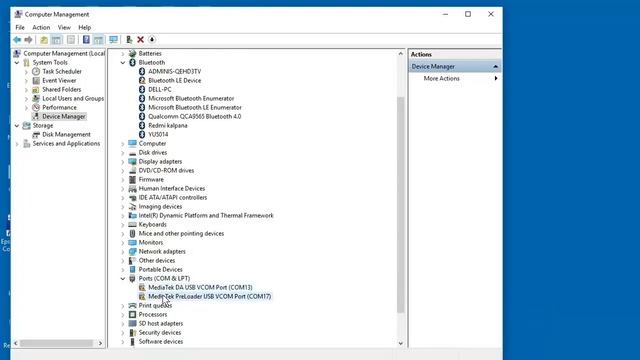Click the Network adapters category icon
This screenshot has height=360, width=640.
(x=132, y=251)
